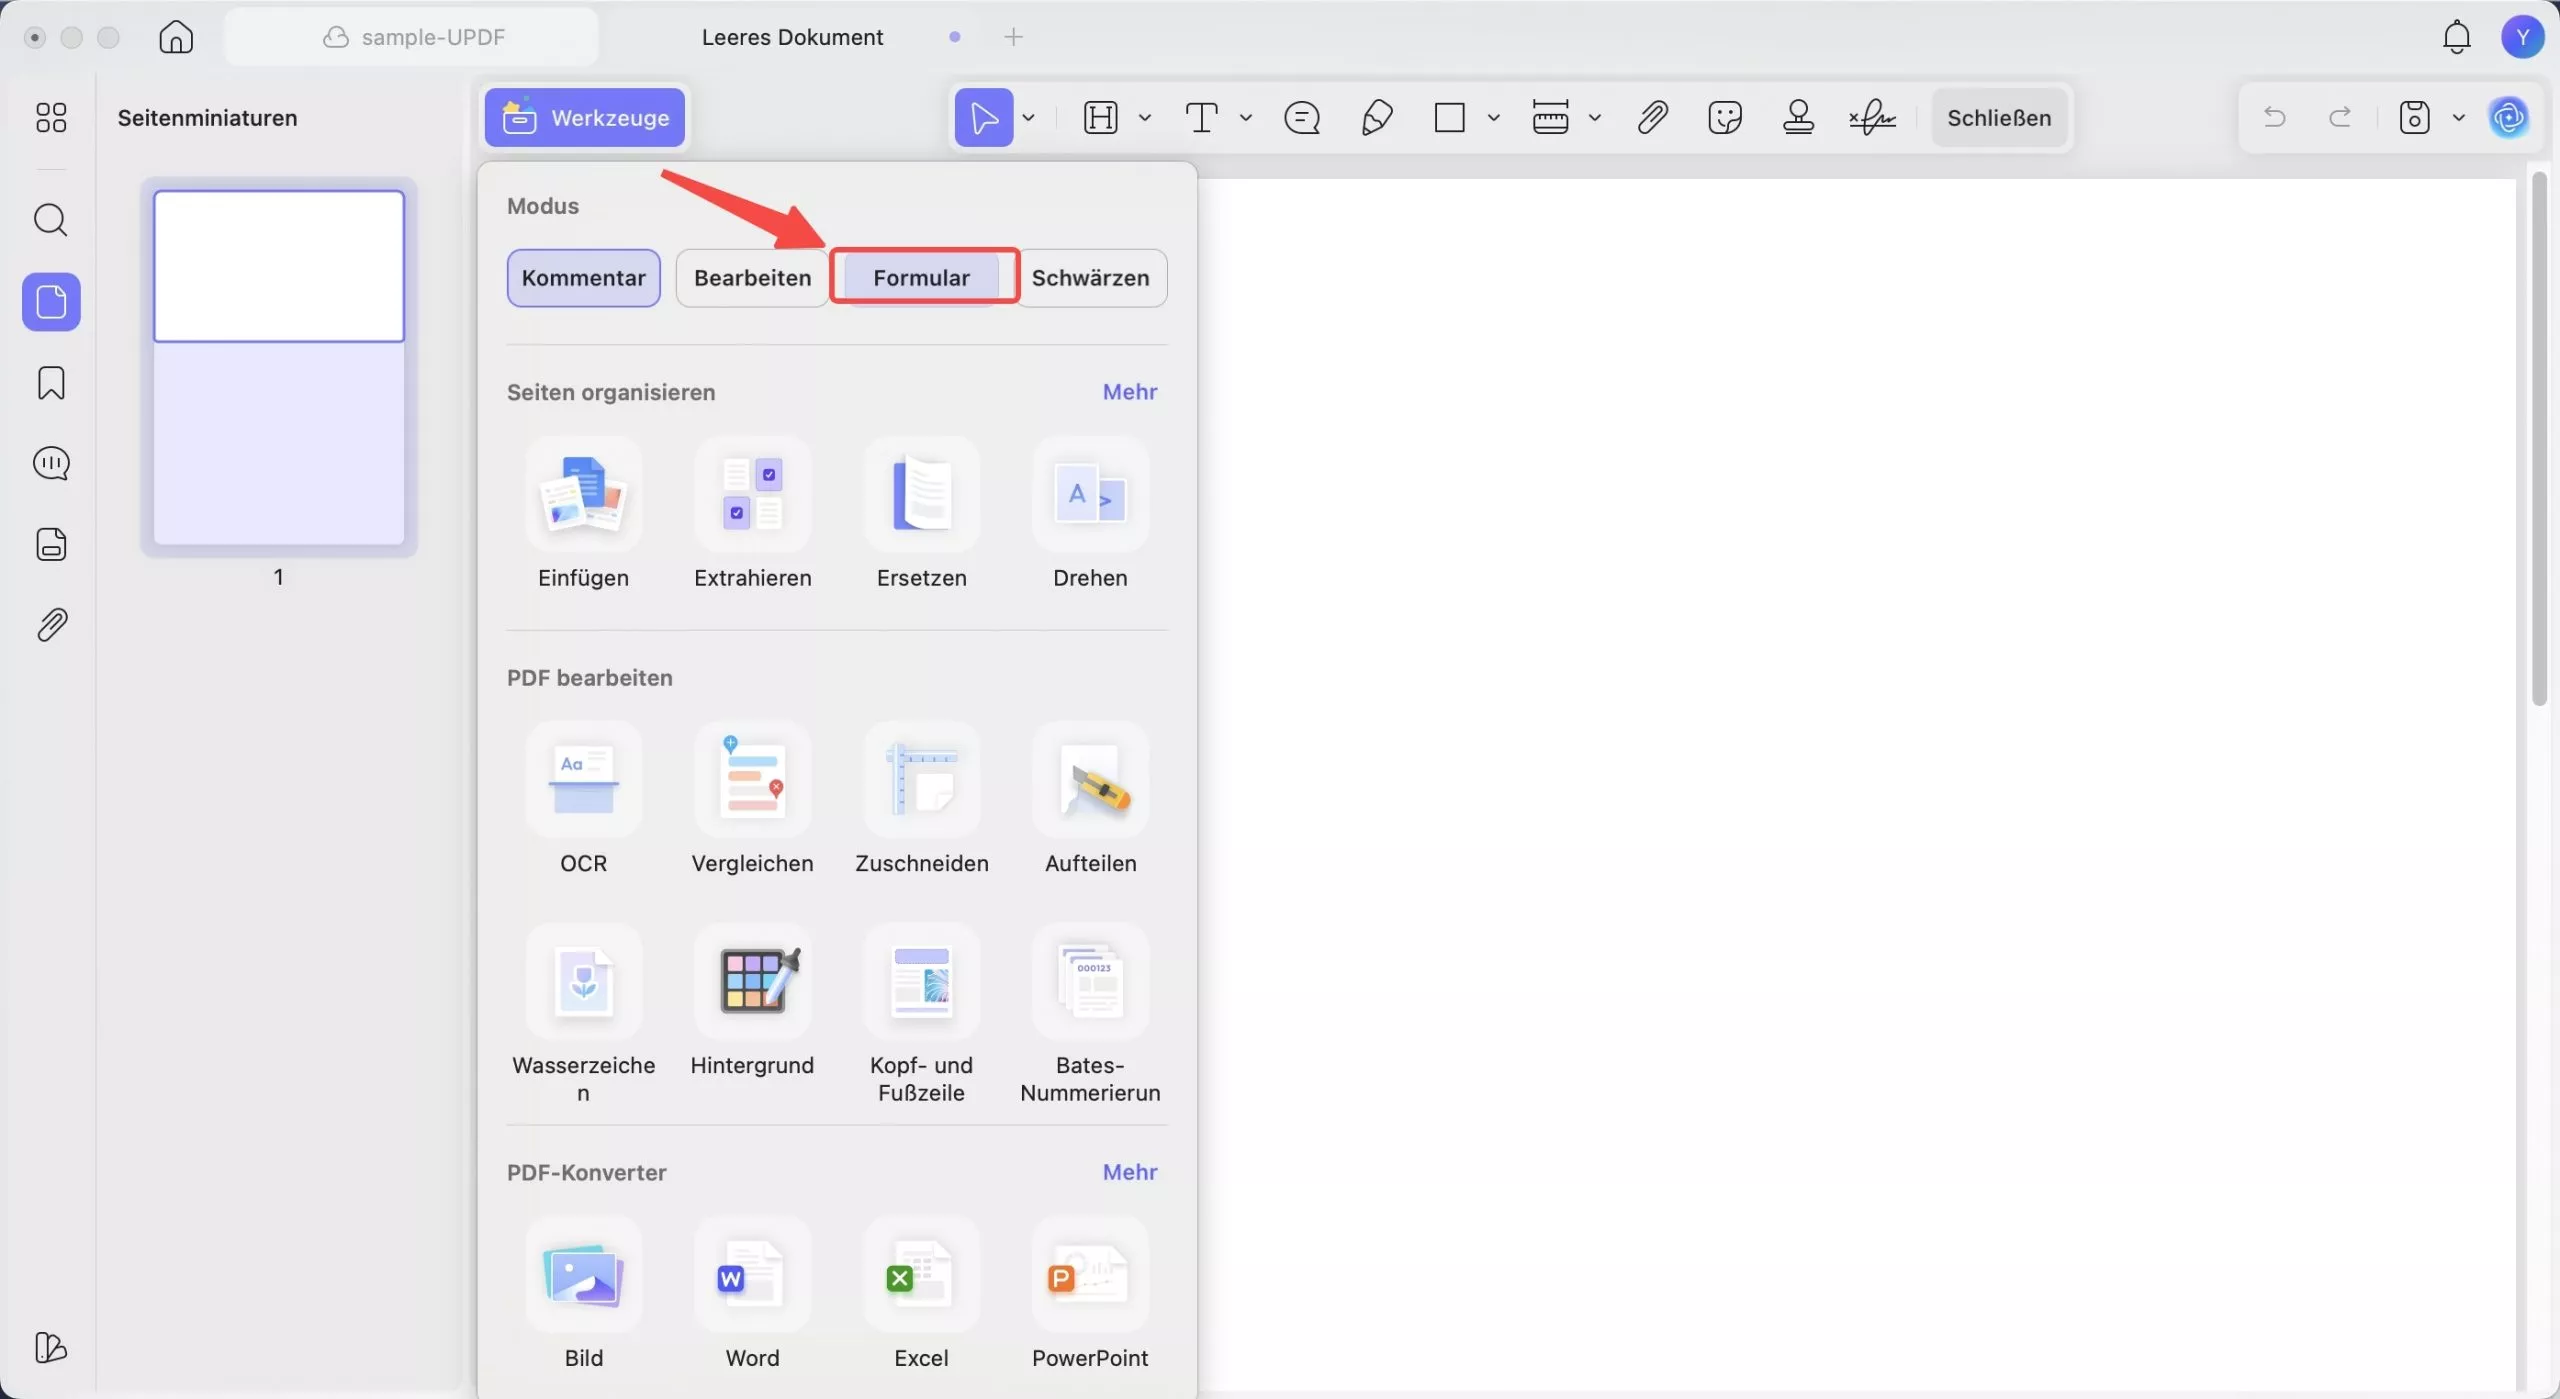Select the Bearbeiten mode
The image size is (2560, 1399).
point(752,278)
